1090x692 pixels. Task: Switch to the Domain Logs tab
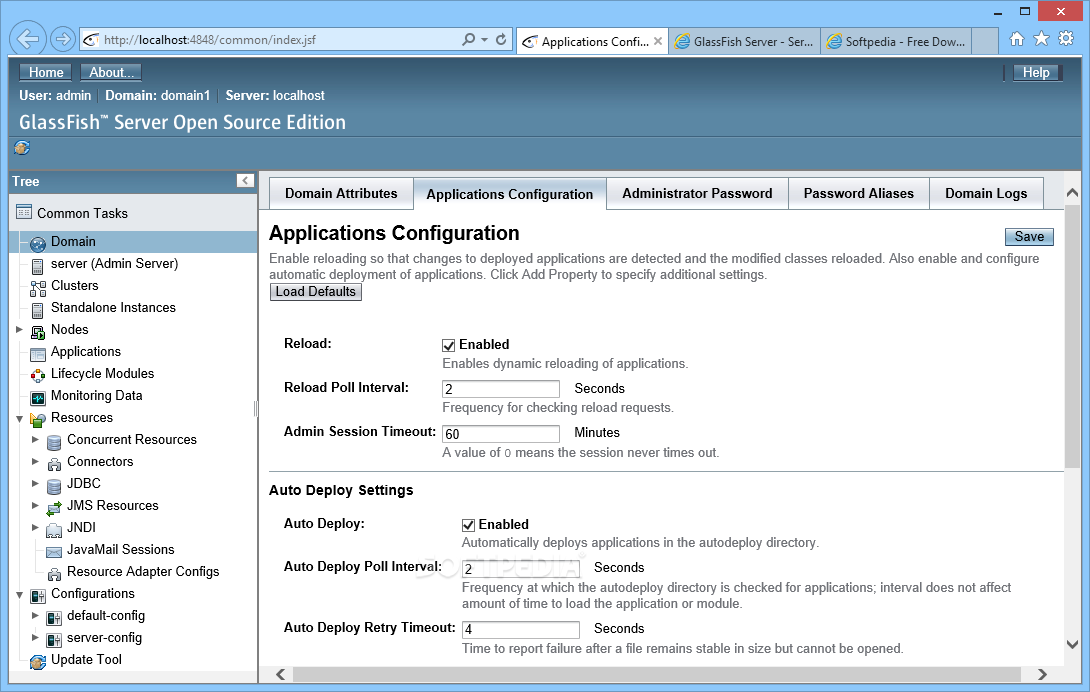click(986, 193)
